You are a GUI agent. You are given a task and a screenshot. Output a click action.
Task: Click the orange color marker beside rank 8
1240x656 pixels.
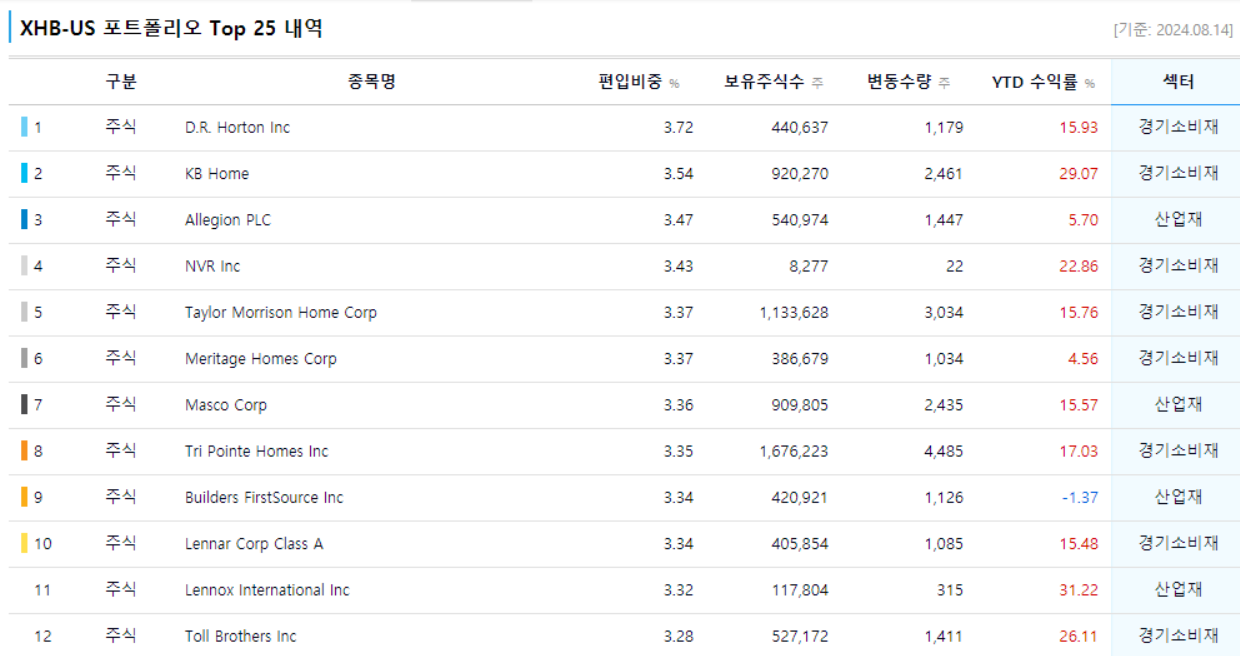[24, 451]
